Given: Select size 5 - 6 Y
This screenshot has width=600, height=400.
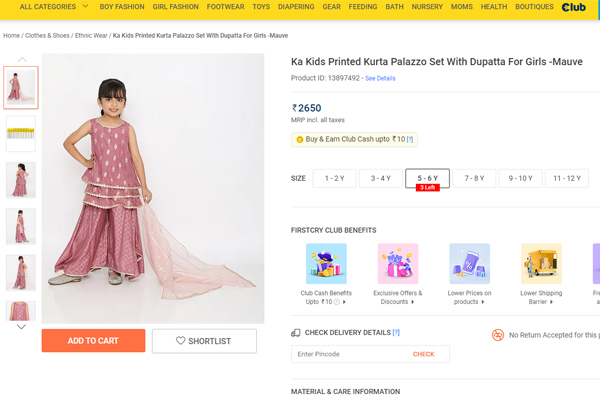Looking at the screenshot, I should (428, 178).
